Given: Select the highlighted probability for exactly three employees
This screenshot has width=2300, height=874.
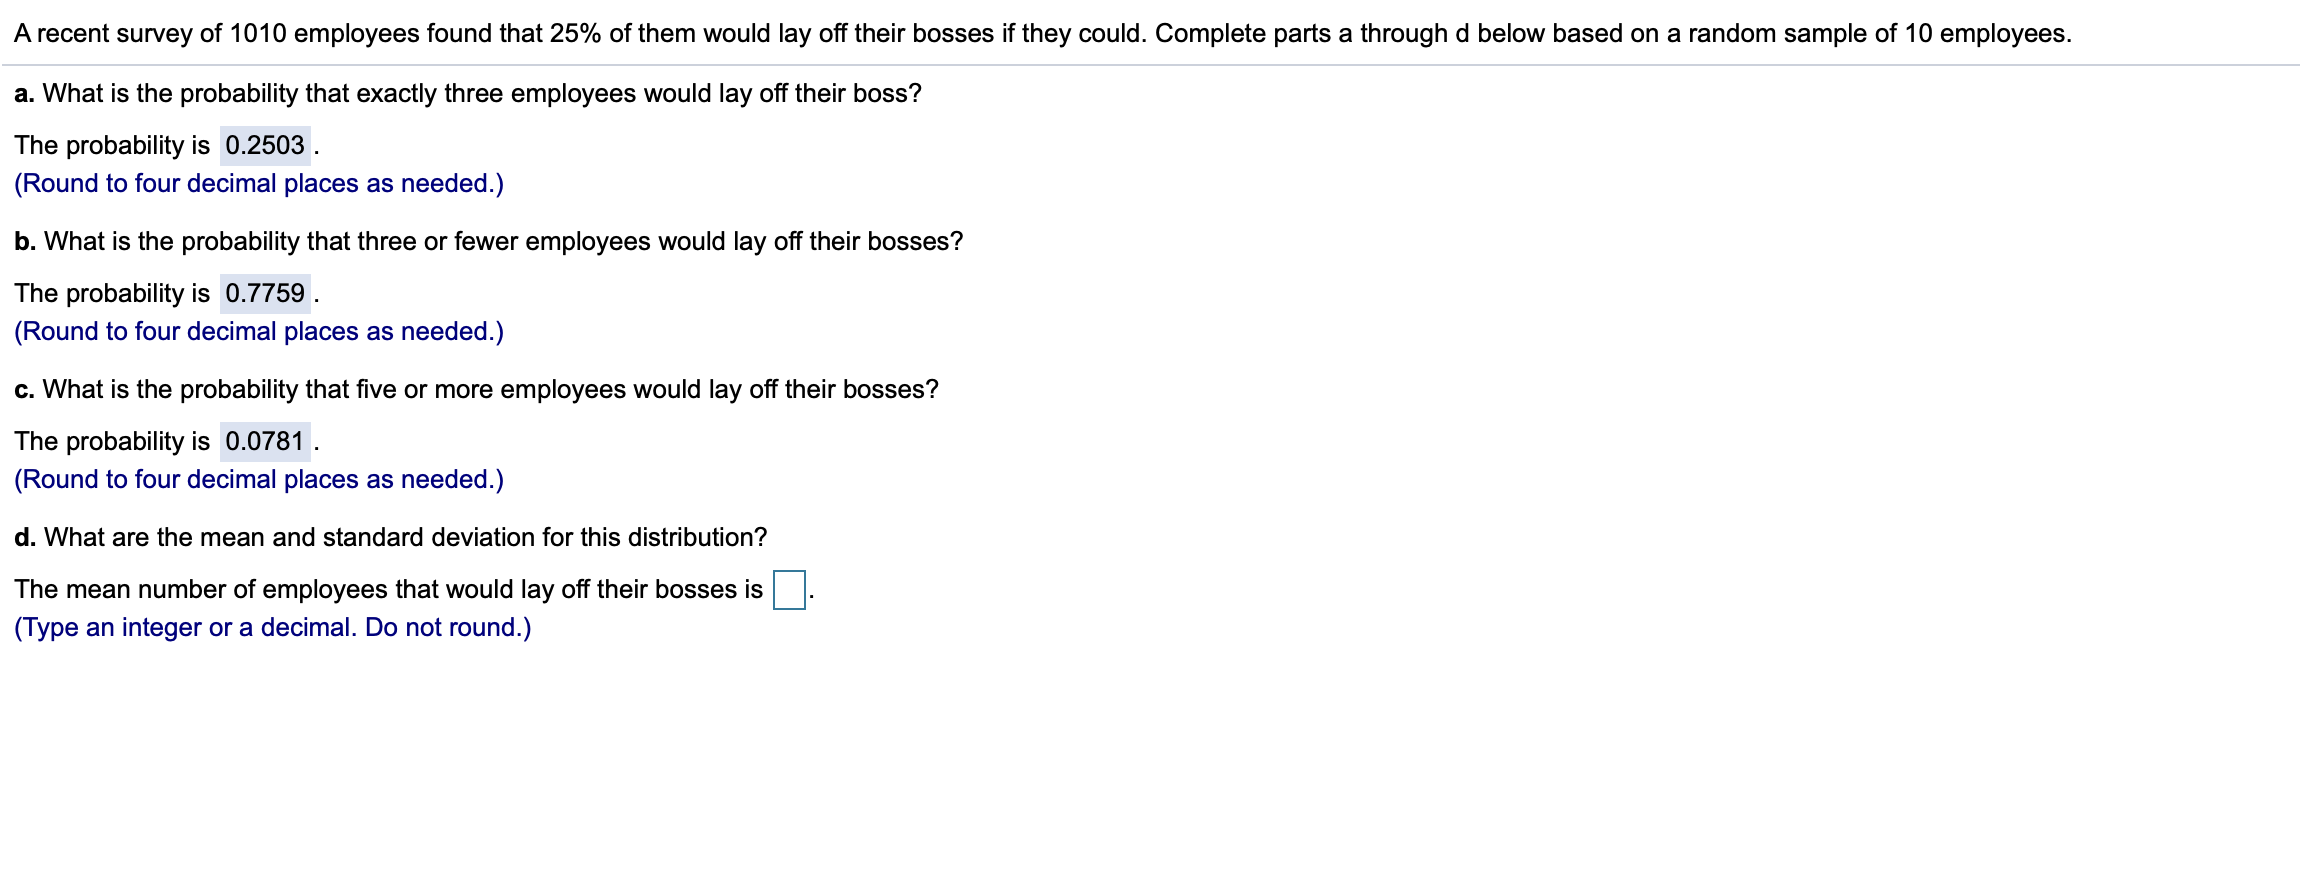Looking at the screenshot, I should [265, 144].
